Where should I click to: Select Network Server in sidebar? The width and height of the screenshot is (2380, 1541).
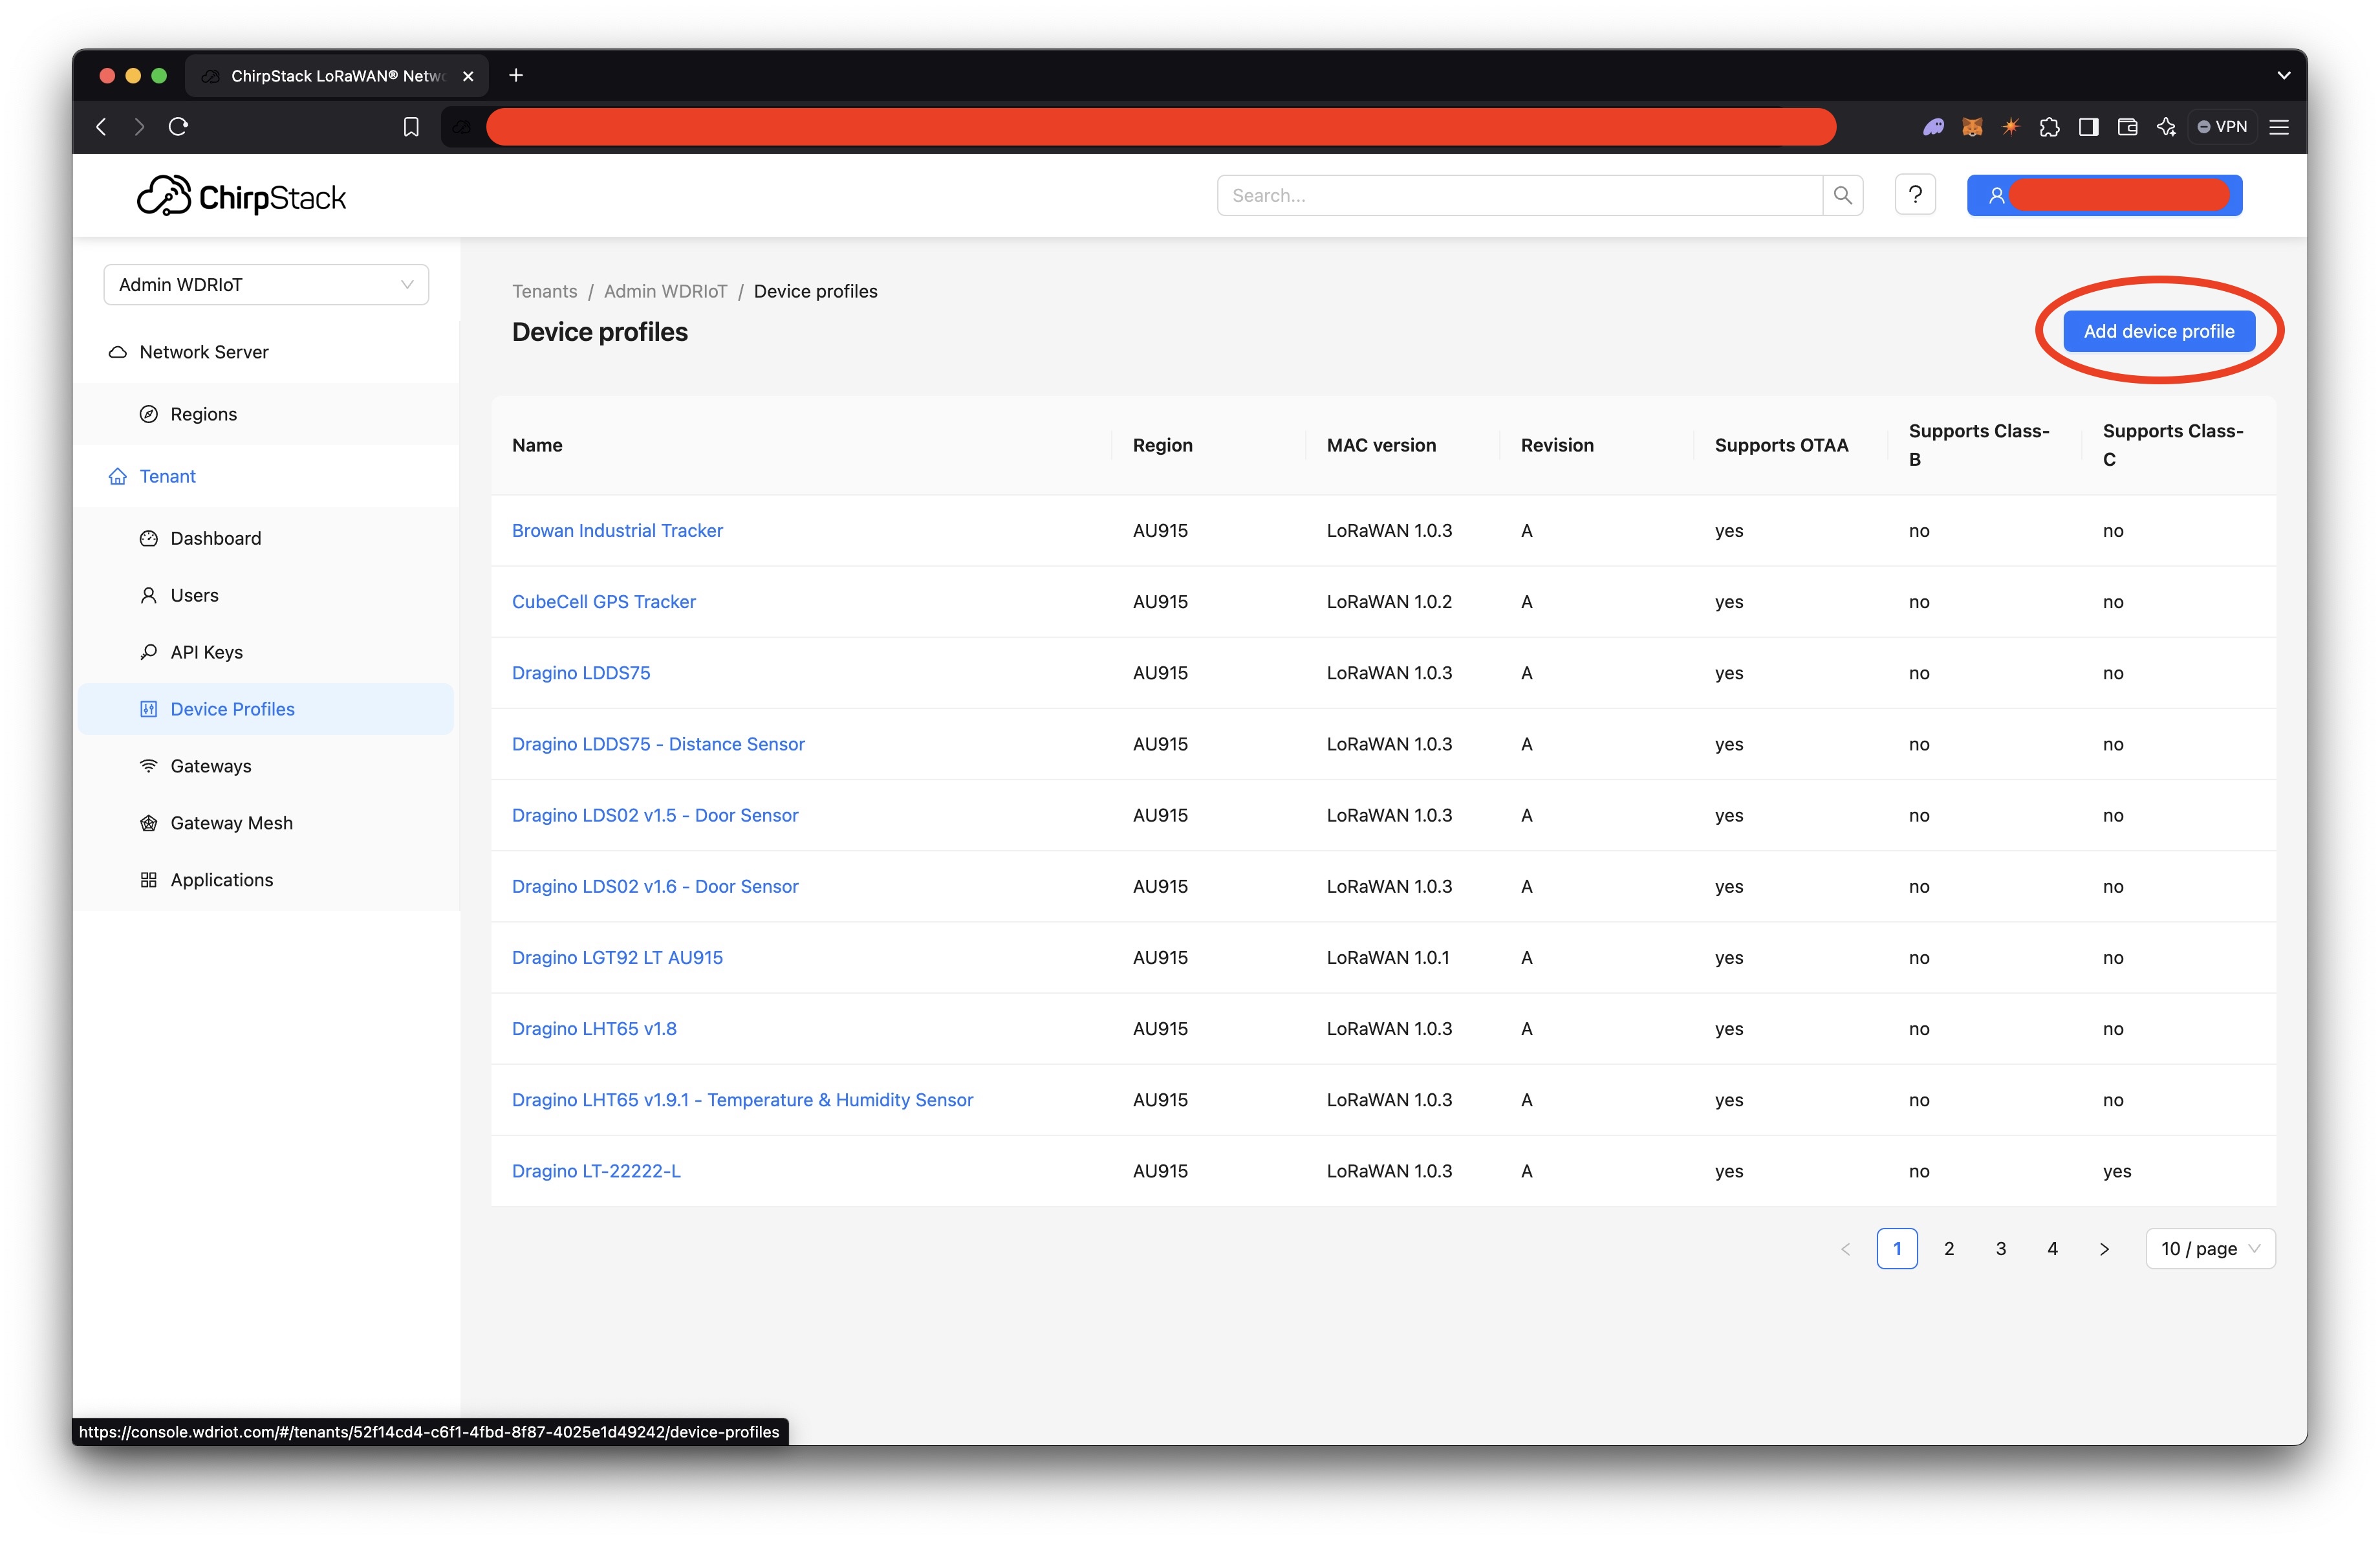[x=267, y=352]
